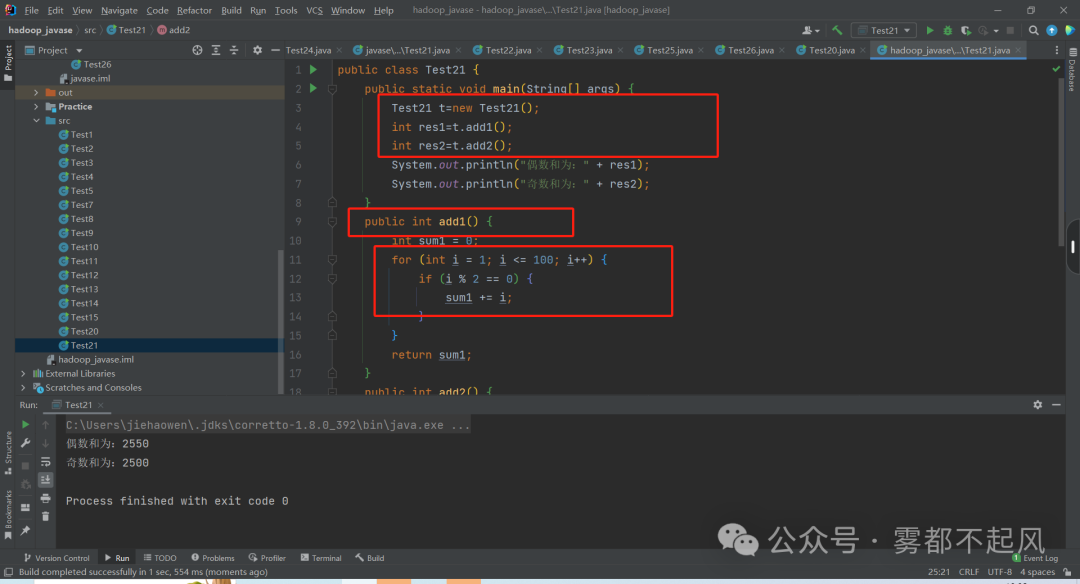Click UTF-8 encoding in status bar
Image resolution: width=1080 pixels, height=584 pixels.
tap(999, 572)
